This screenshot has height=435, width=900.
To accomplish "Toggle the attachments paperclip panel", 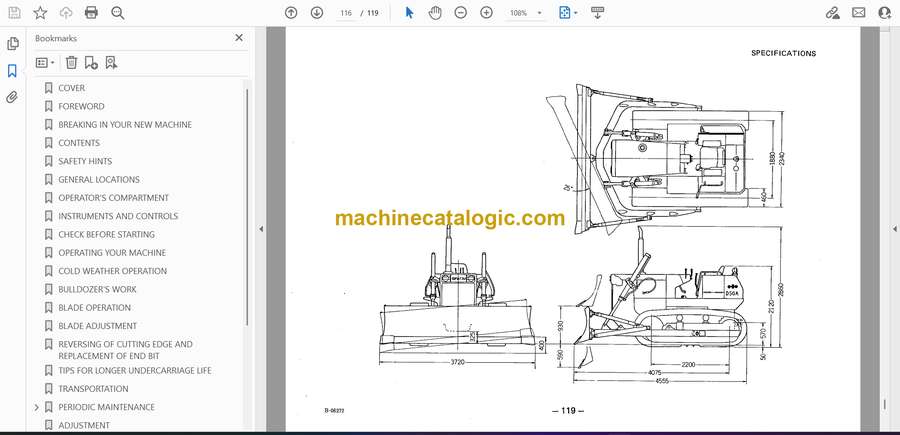I will pos(13,98).
